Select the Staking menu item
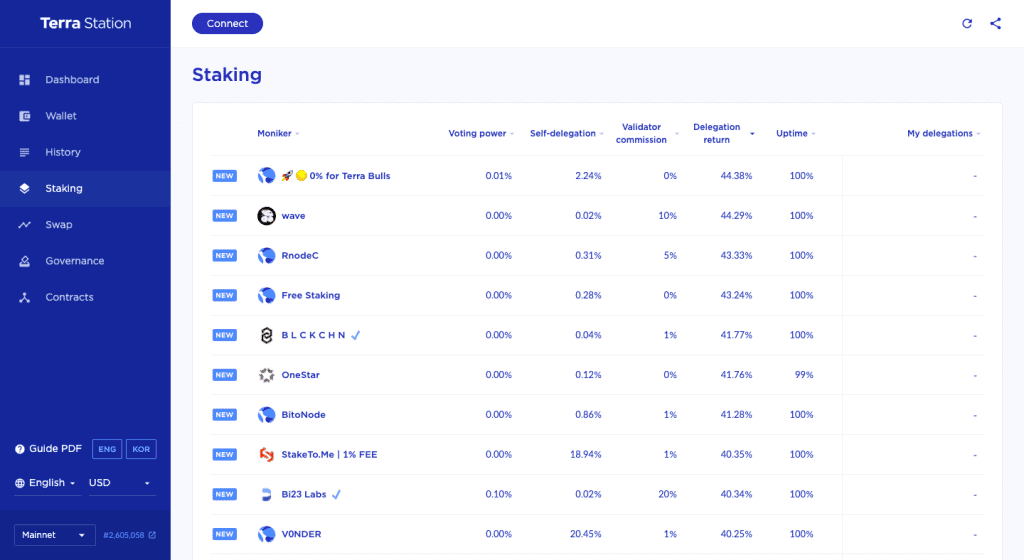 click(85, 189)
